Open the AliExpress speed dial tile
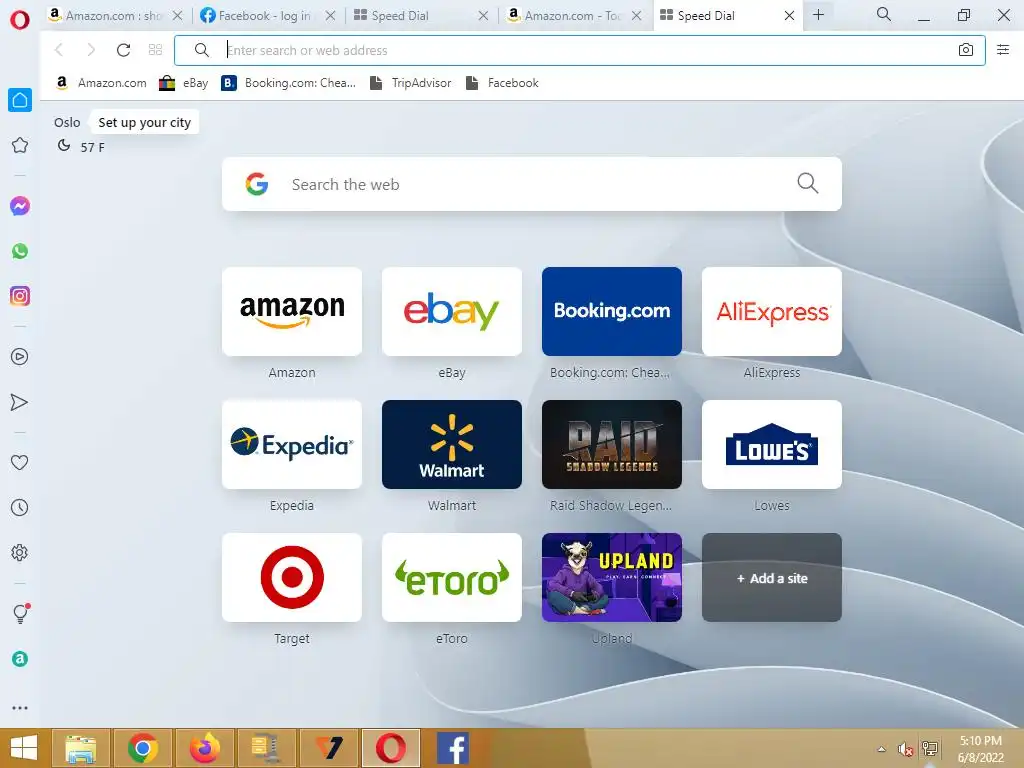The width and height of the screenshot is (1024, 768). point(772,312)
